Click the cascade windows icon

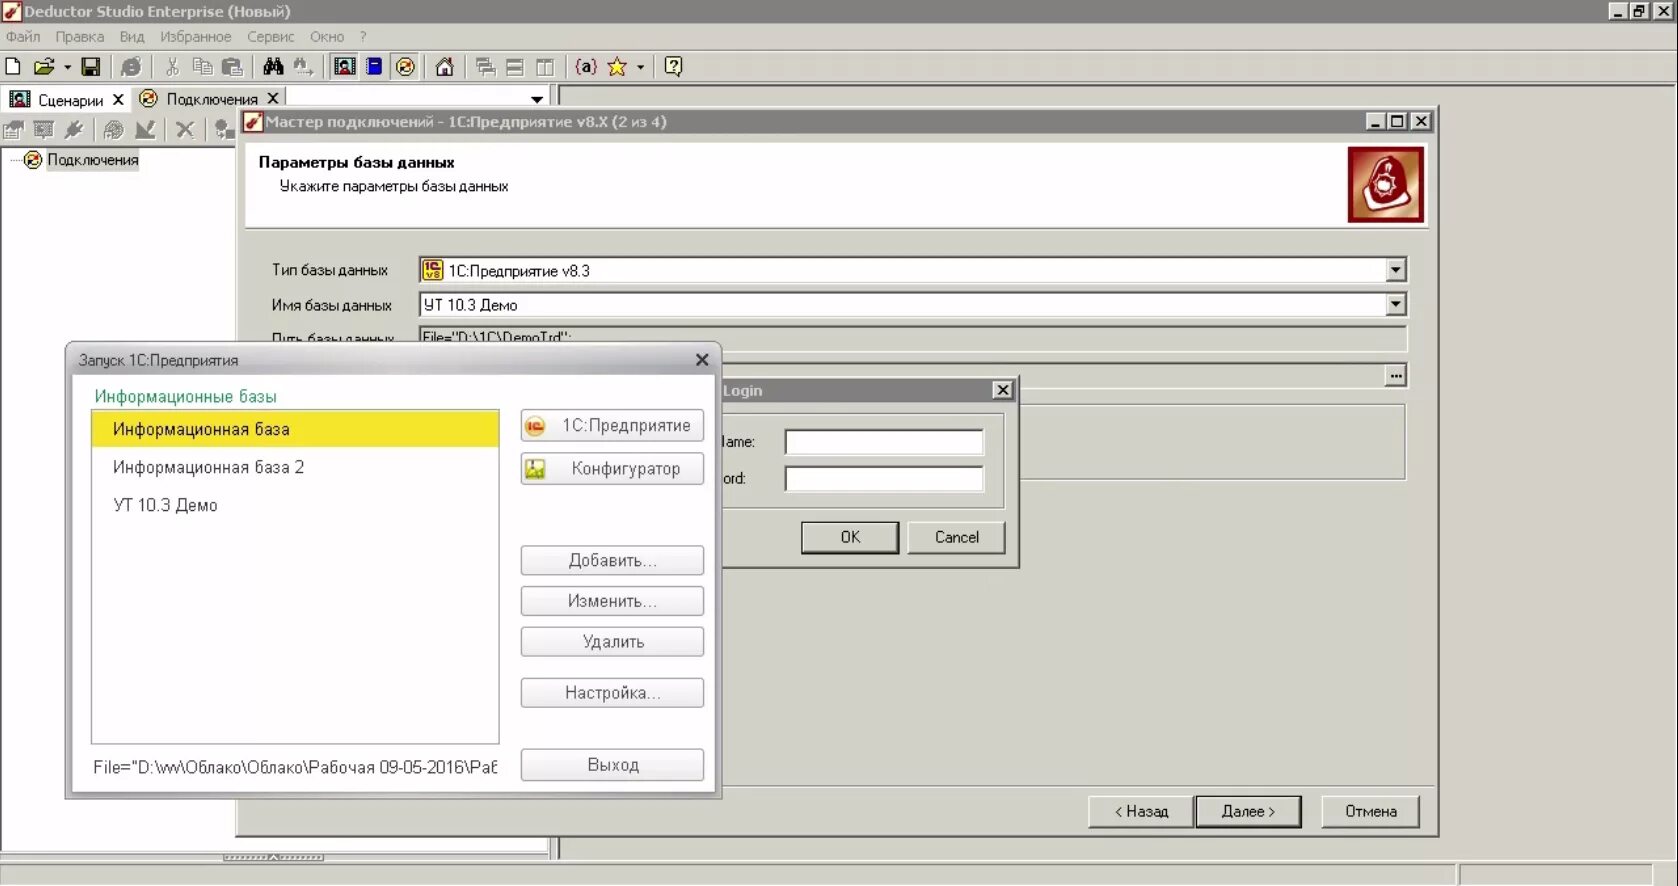486,67
